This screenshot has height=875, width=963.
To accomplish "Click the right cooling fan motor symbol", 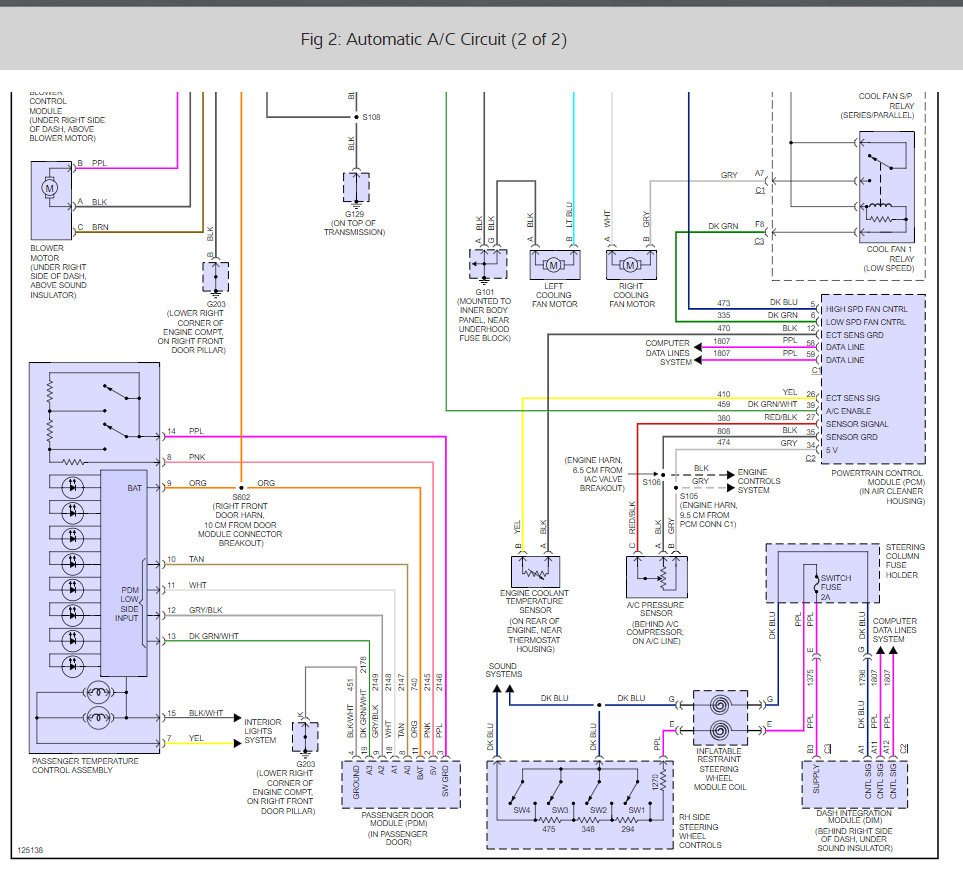I will 631,265.
